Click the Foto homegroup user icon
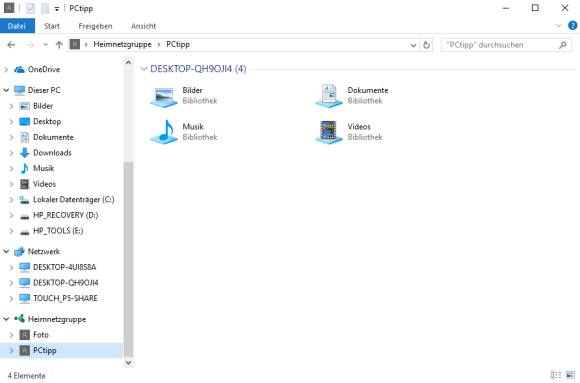The height and width of the screenshot is (383, 580). [24, 335]
